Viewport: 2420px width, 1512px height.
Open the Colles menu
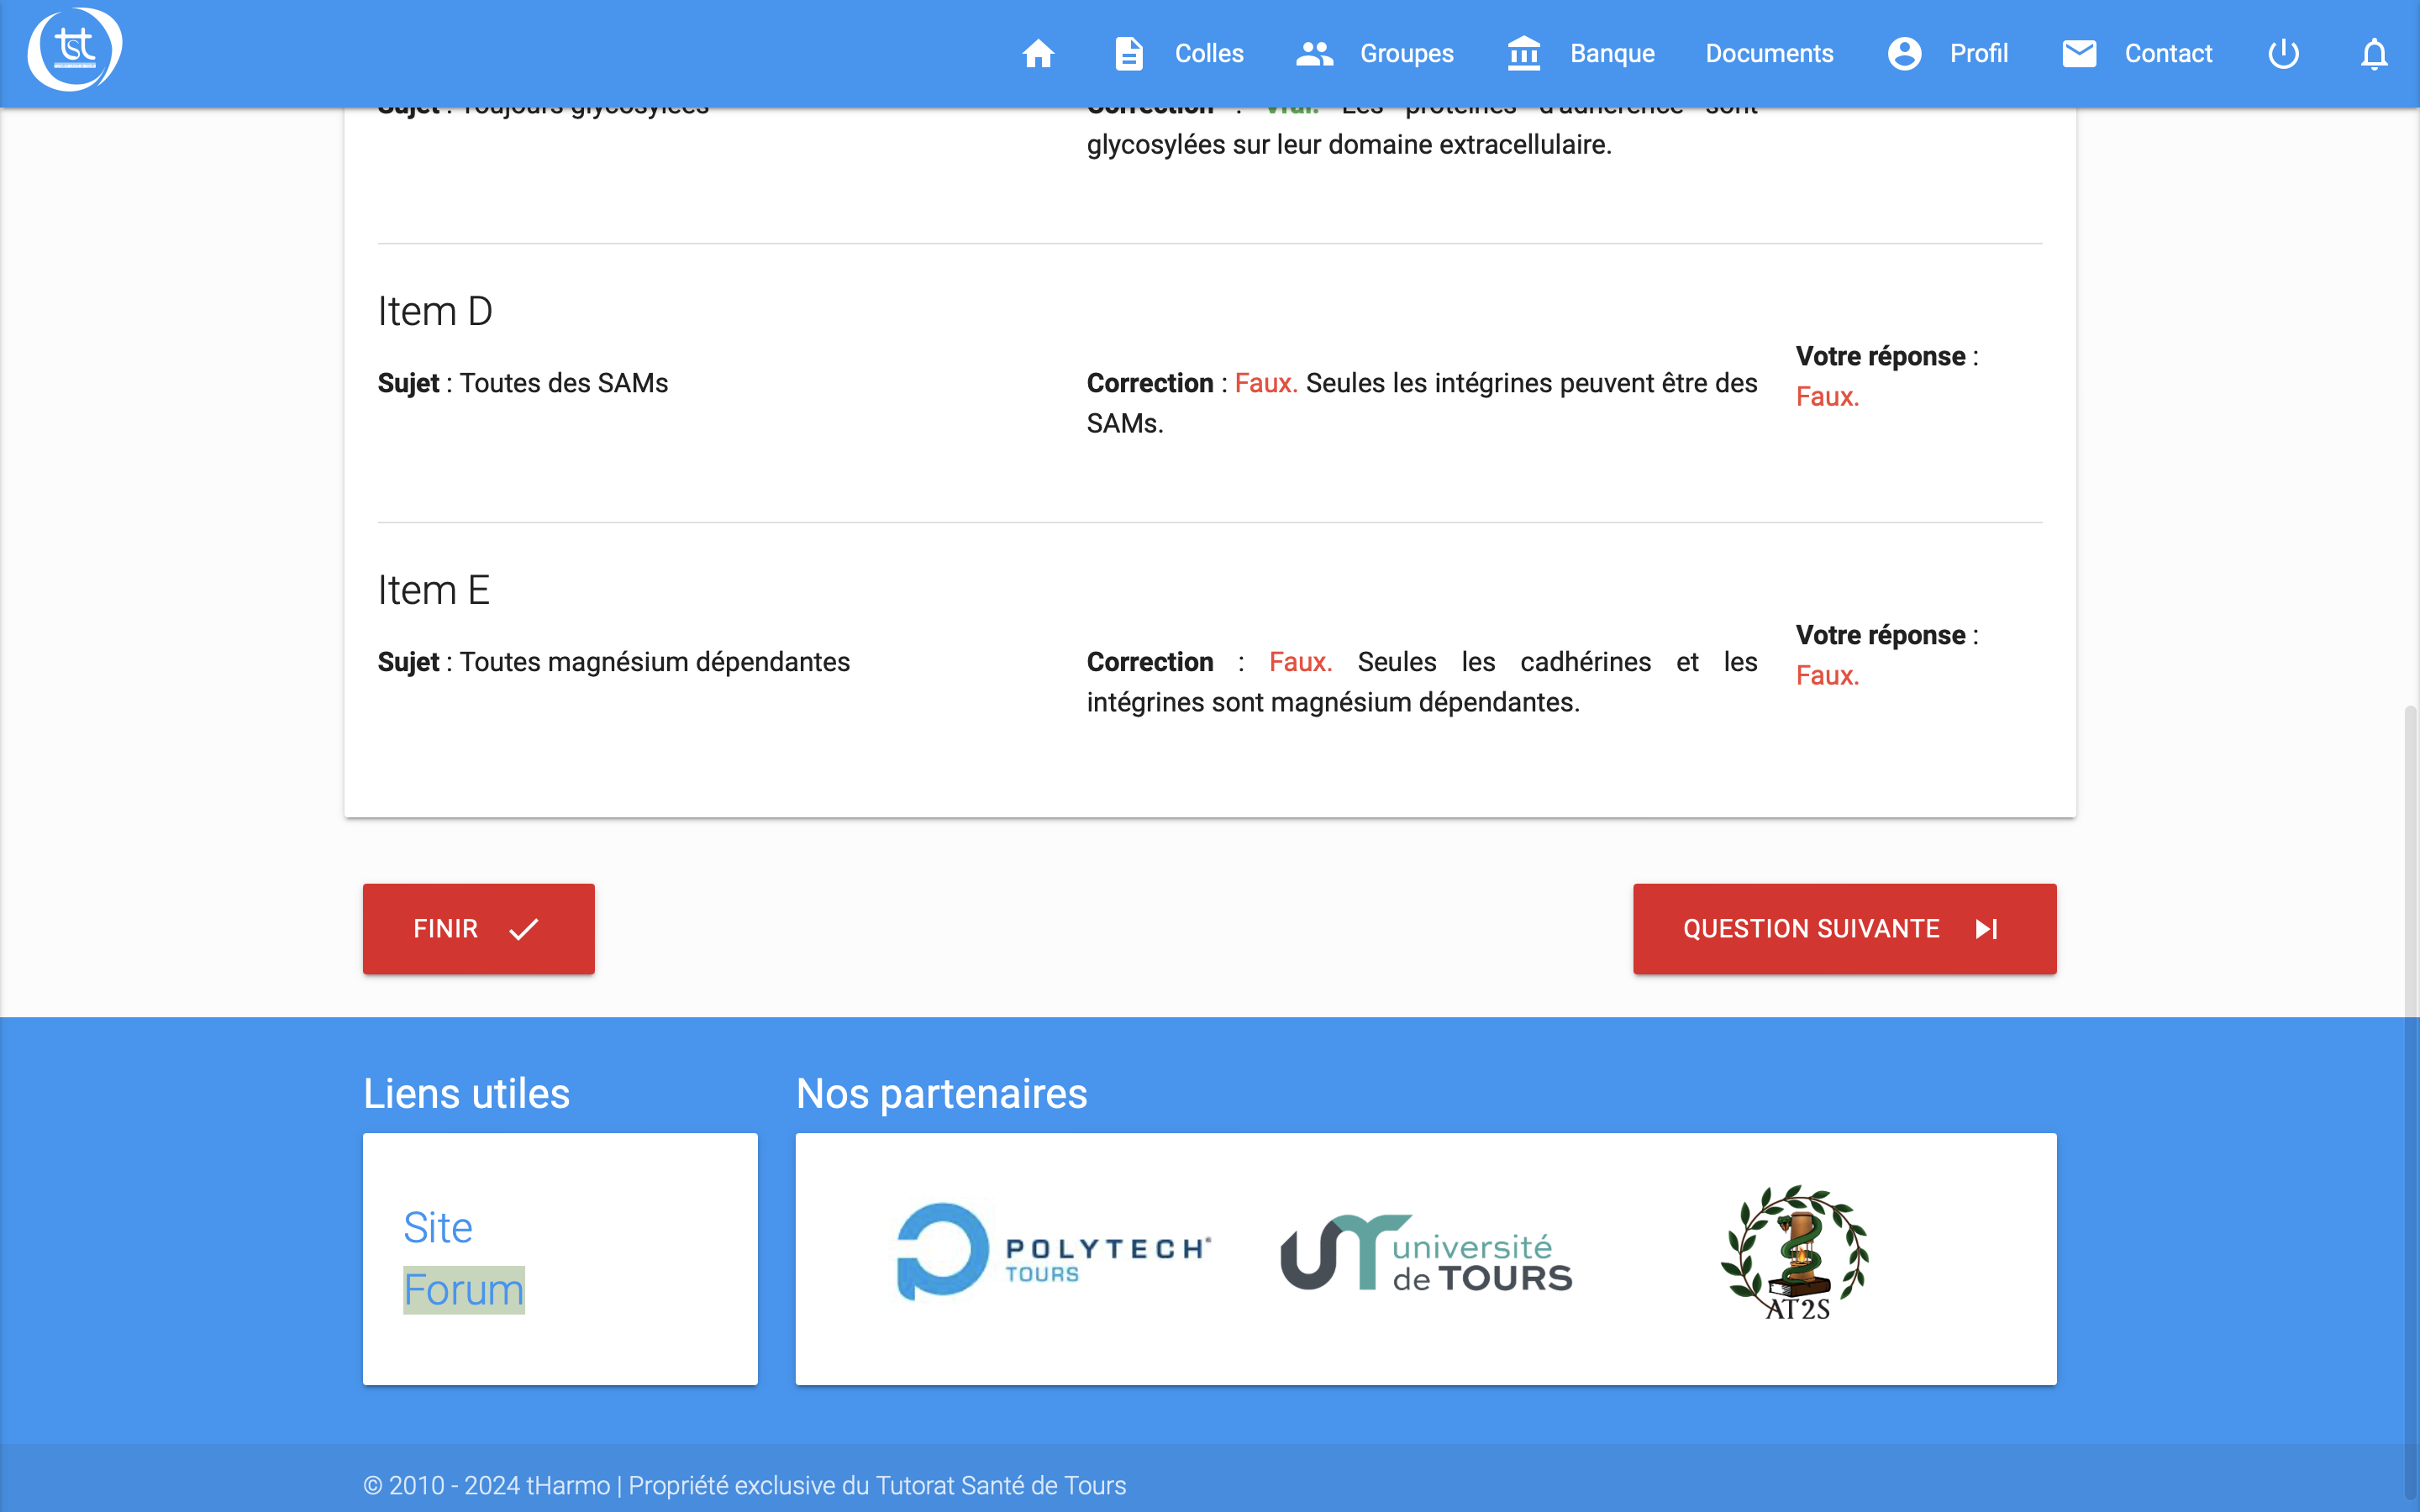coord(1209,54)
